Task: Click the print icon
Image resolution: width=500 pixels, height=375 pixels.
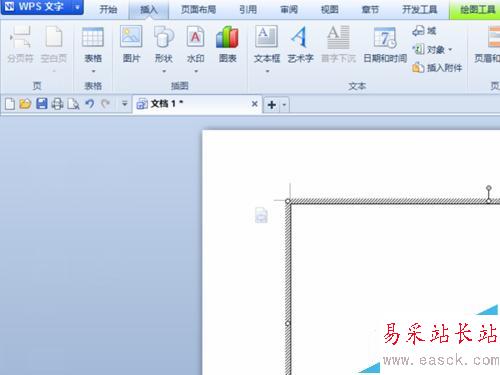Action: 57,104
